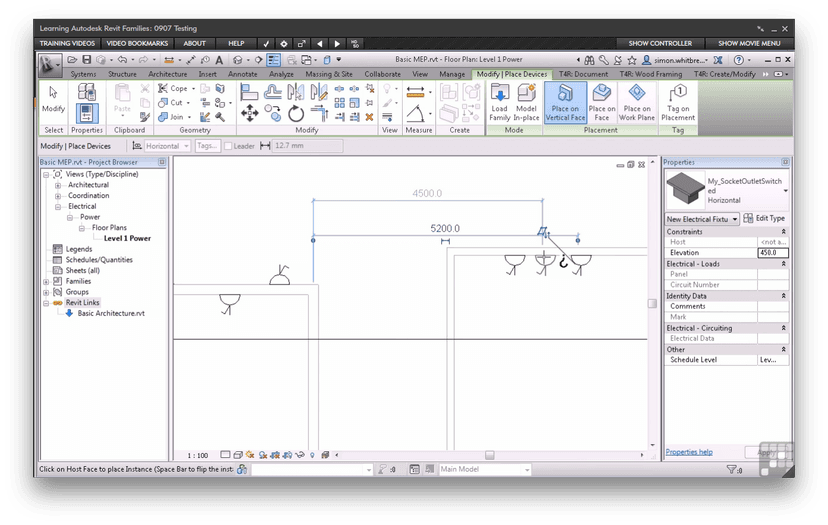Open the Architecture ribbon tab
Screen dimensions: 828x525
167,74
